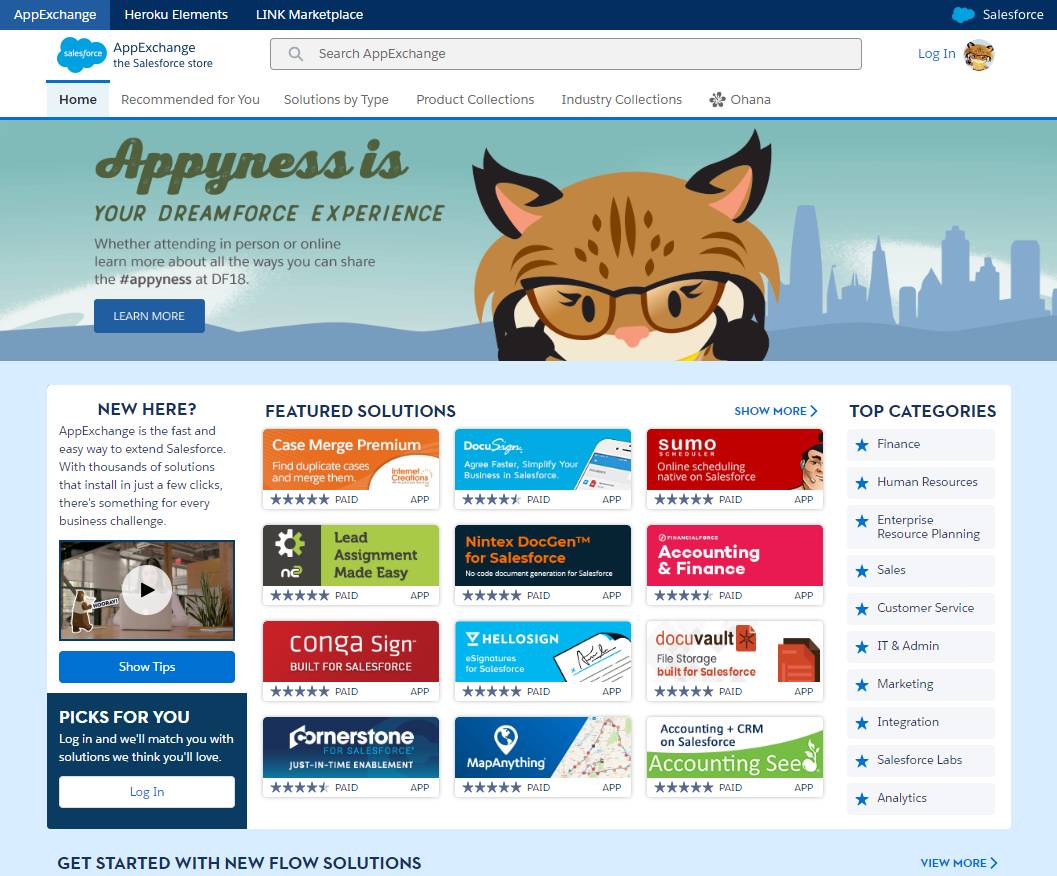The height and width of the screenshot is (876, 1057).
Task: Click the Salesforce link in top bar
Action: pyautogui.click(x=1013, y=15)
